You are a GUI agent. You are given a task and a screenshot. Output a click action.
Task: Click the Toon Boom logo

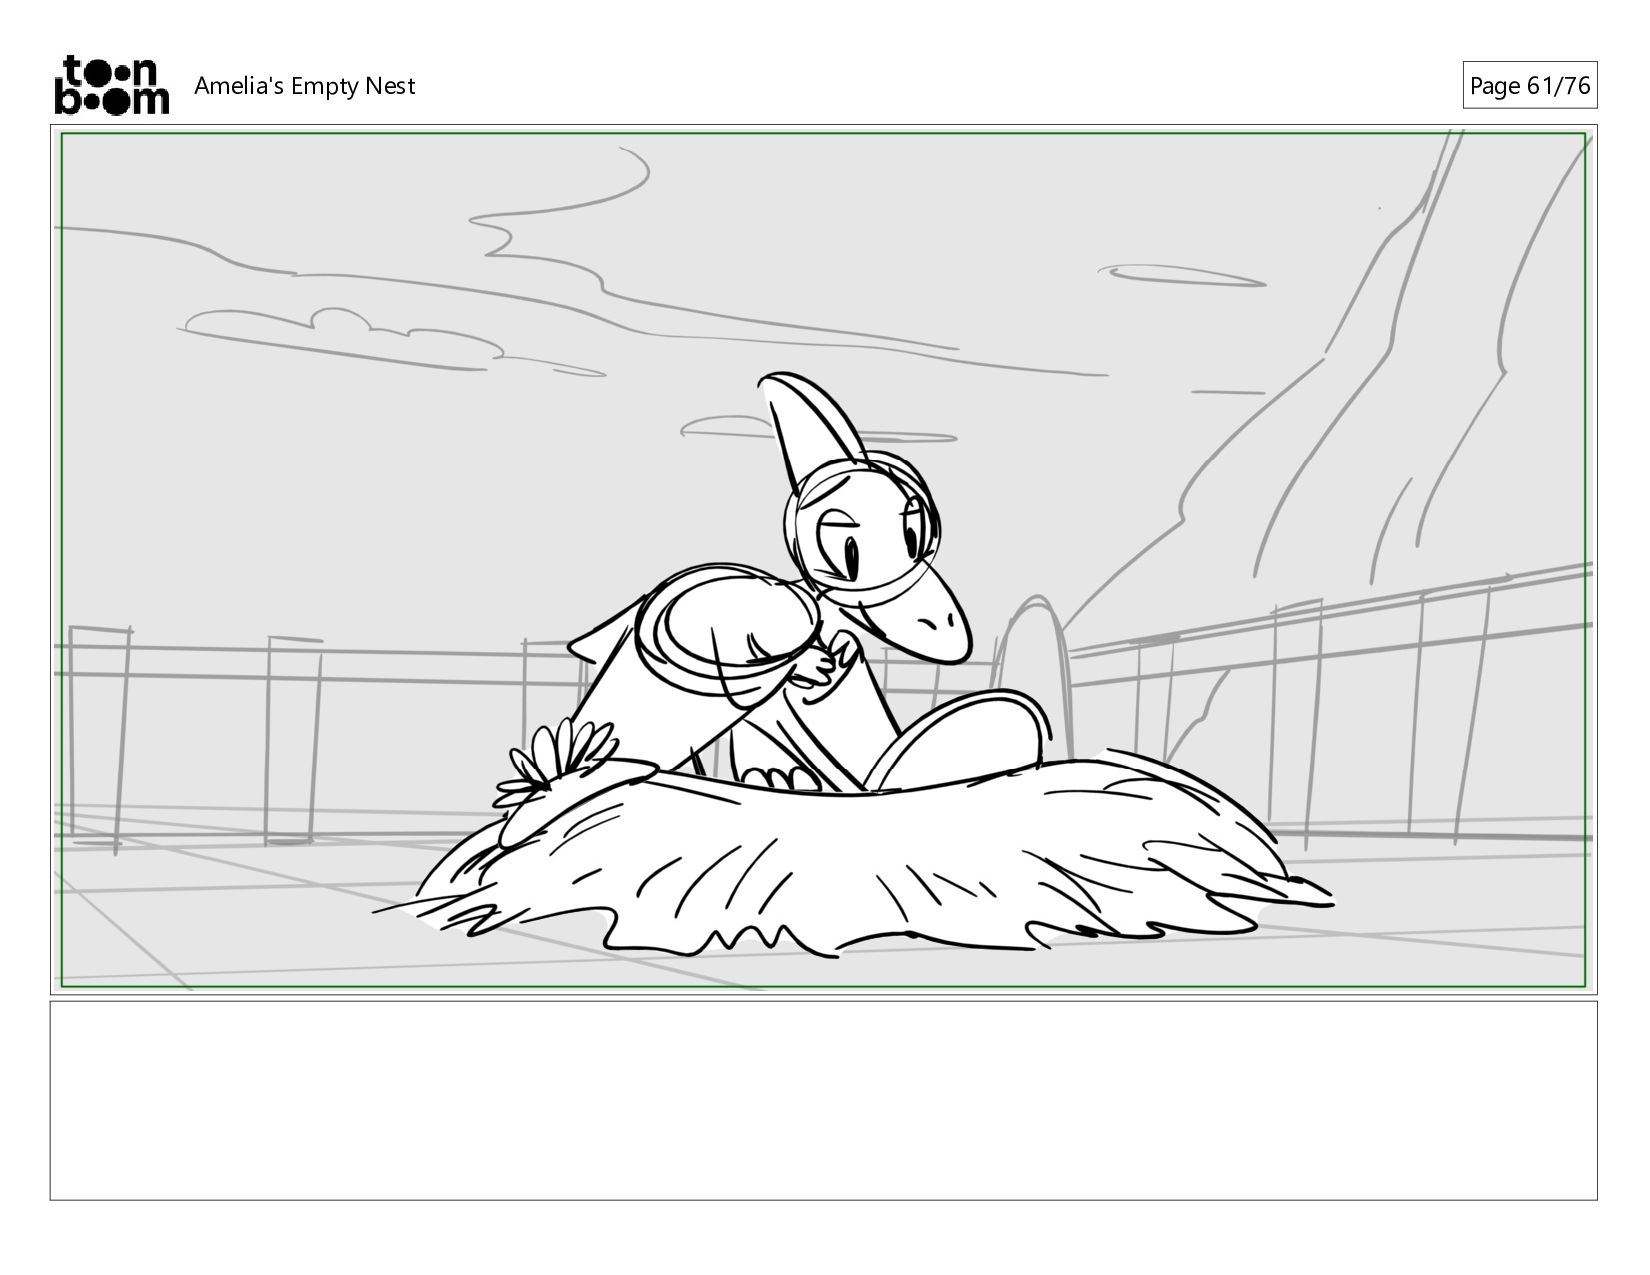[111, 85]
